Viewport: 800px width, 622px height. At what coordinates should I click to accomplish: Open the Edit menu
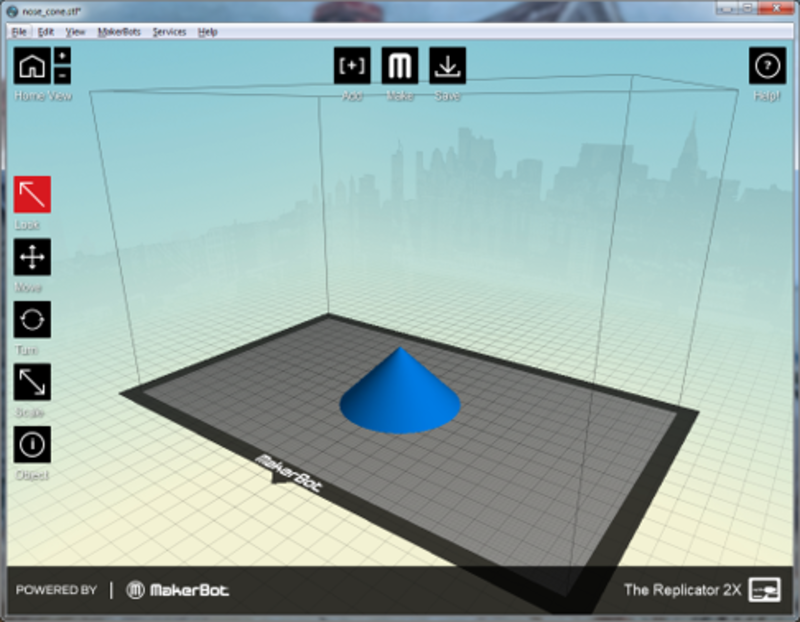coord(46,32)
